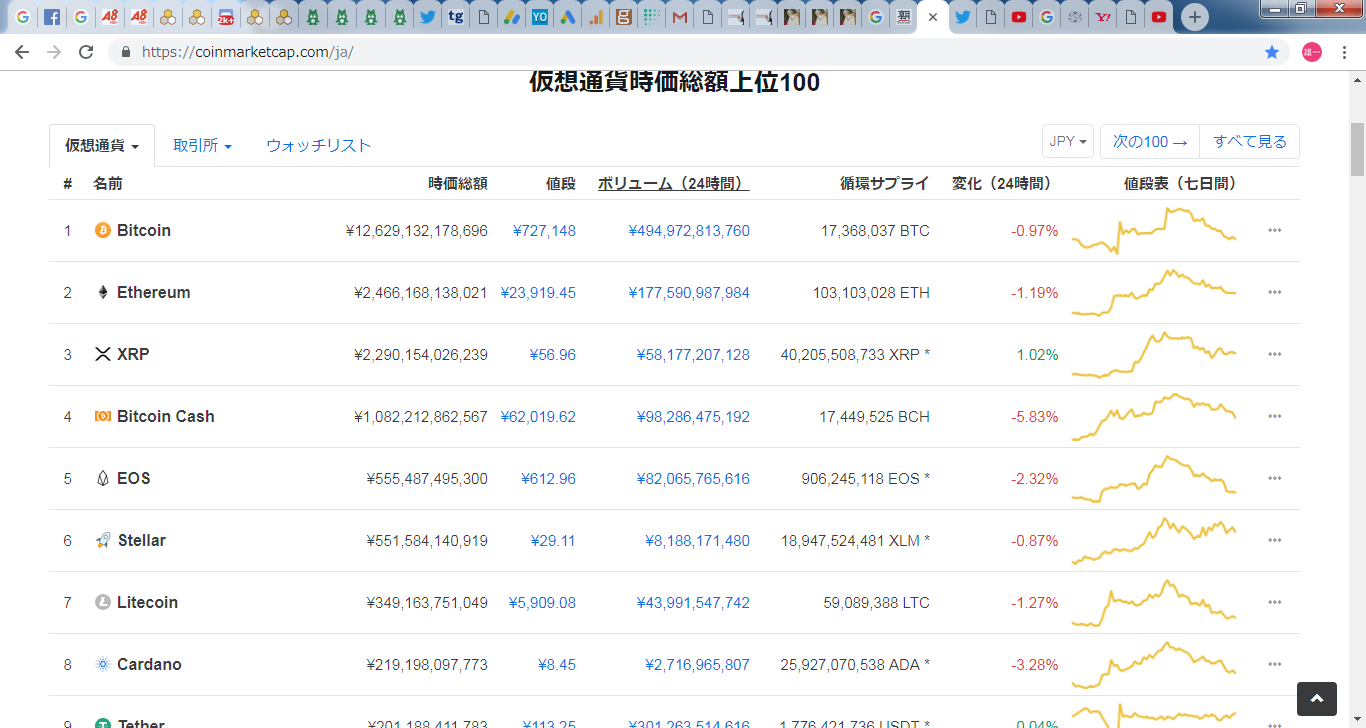Viewport: 1366px width, 728px height.
Task: Reload the CoinMarketCap page
Action: (86, 52)
